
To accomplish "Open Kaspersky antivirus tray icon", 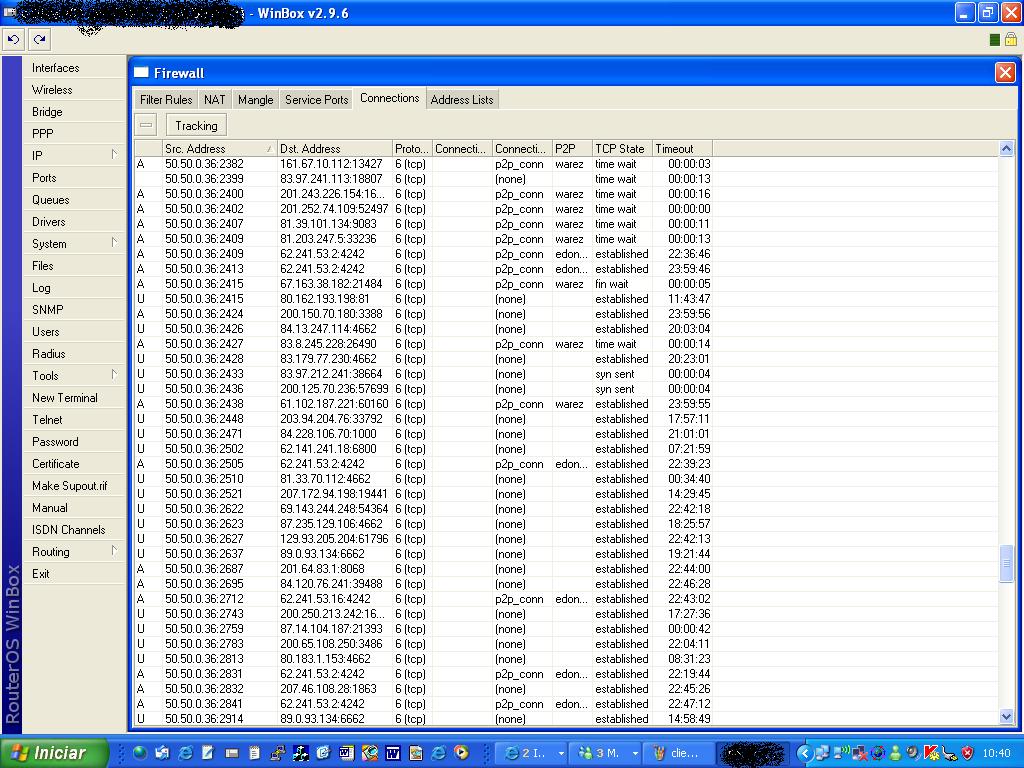I will coord(931,753).
